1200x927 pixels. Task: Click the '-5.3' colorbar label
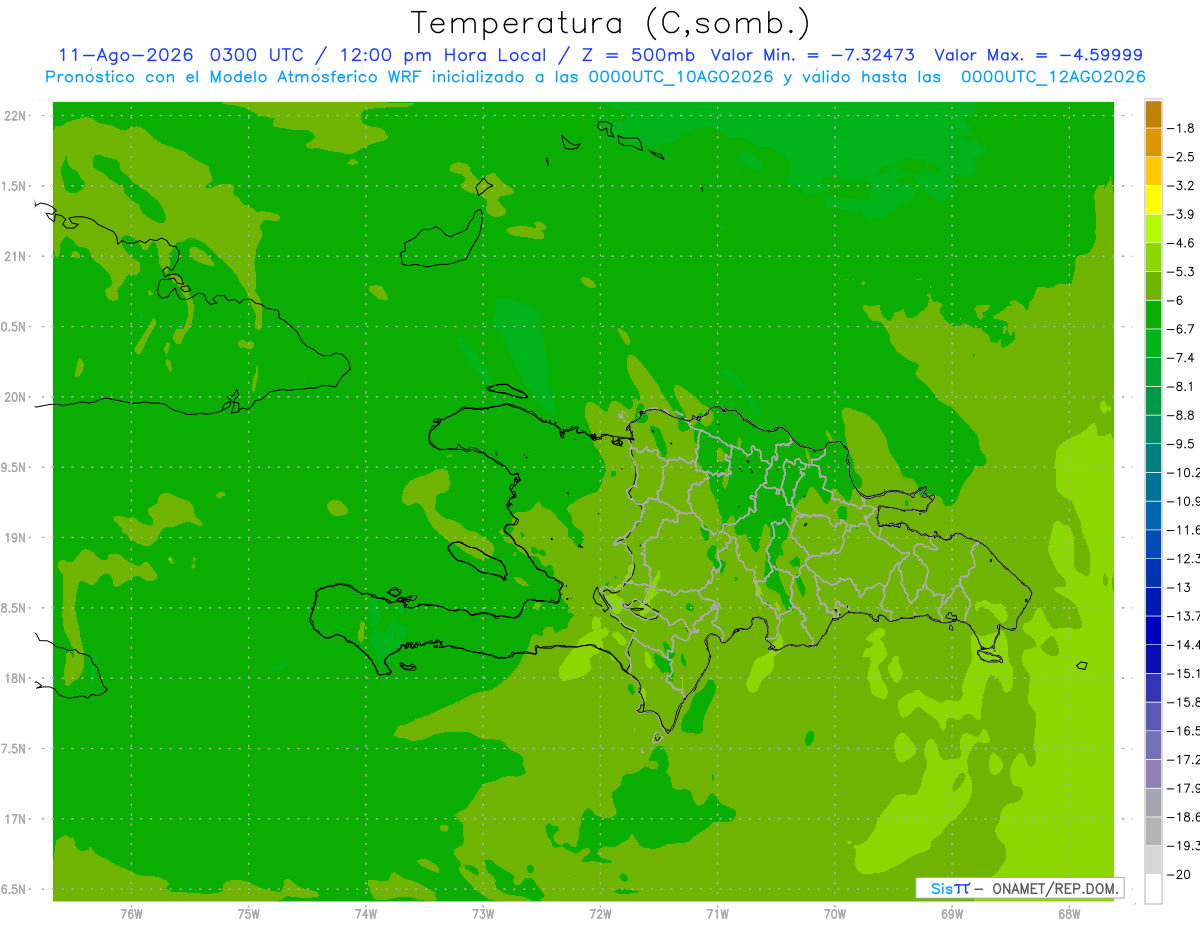[x=1183, y=271]
